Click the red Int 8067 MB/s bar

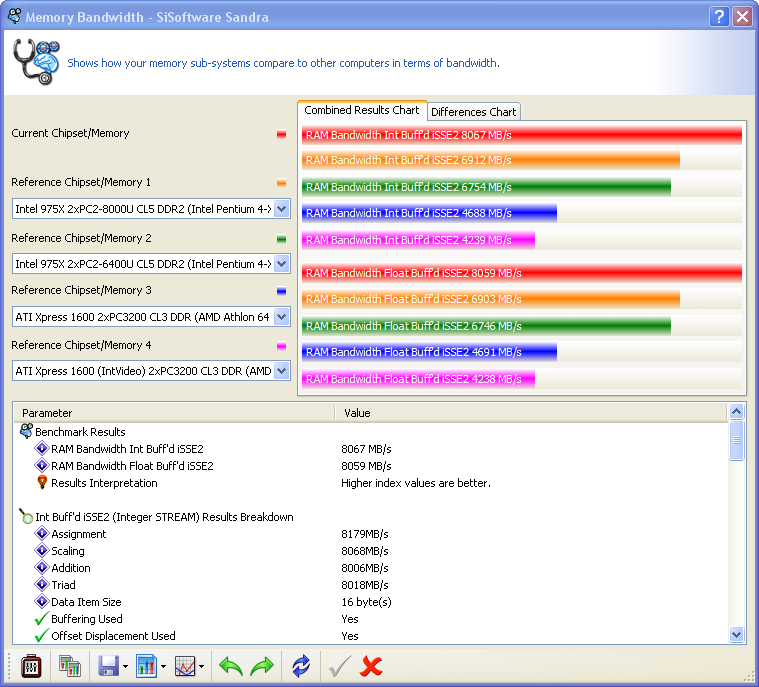coord(522,135)
